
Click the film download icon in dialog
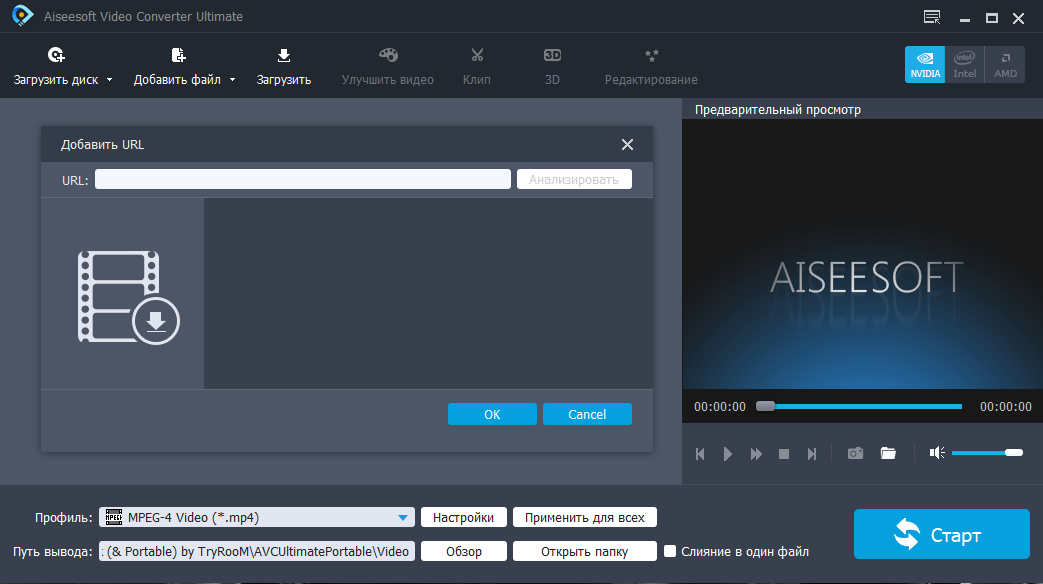pyautogui.click(x=128, y=297)
